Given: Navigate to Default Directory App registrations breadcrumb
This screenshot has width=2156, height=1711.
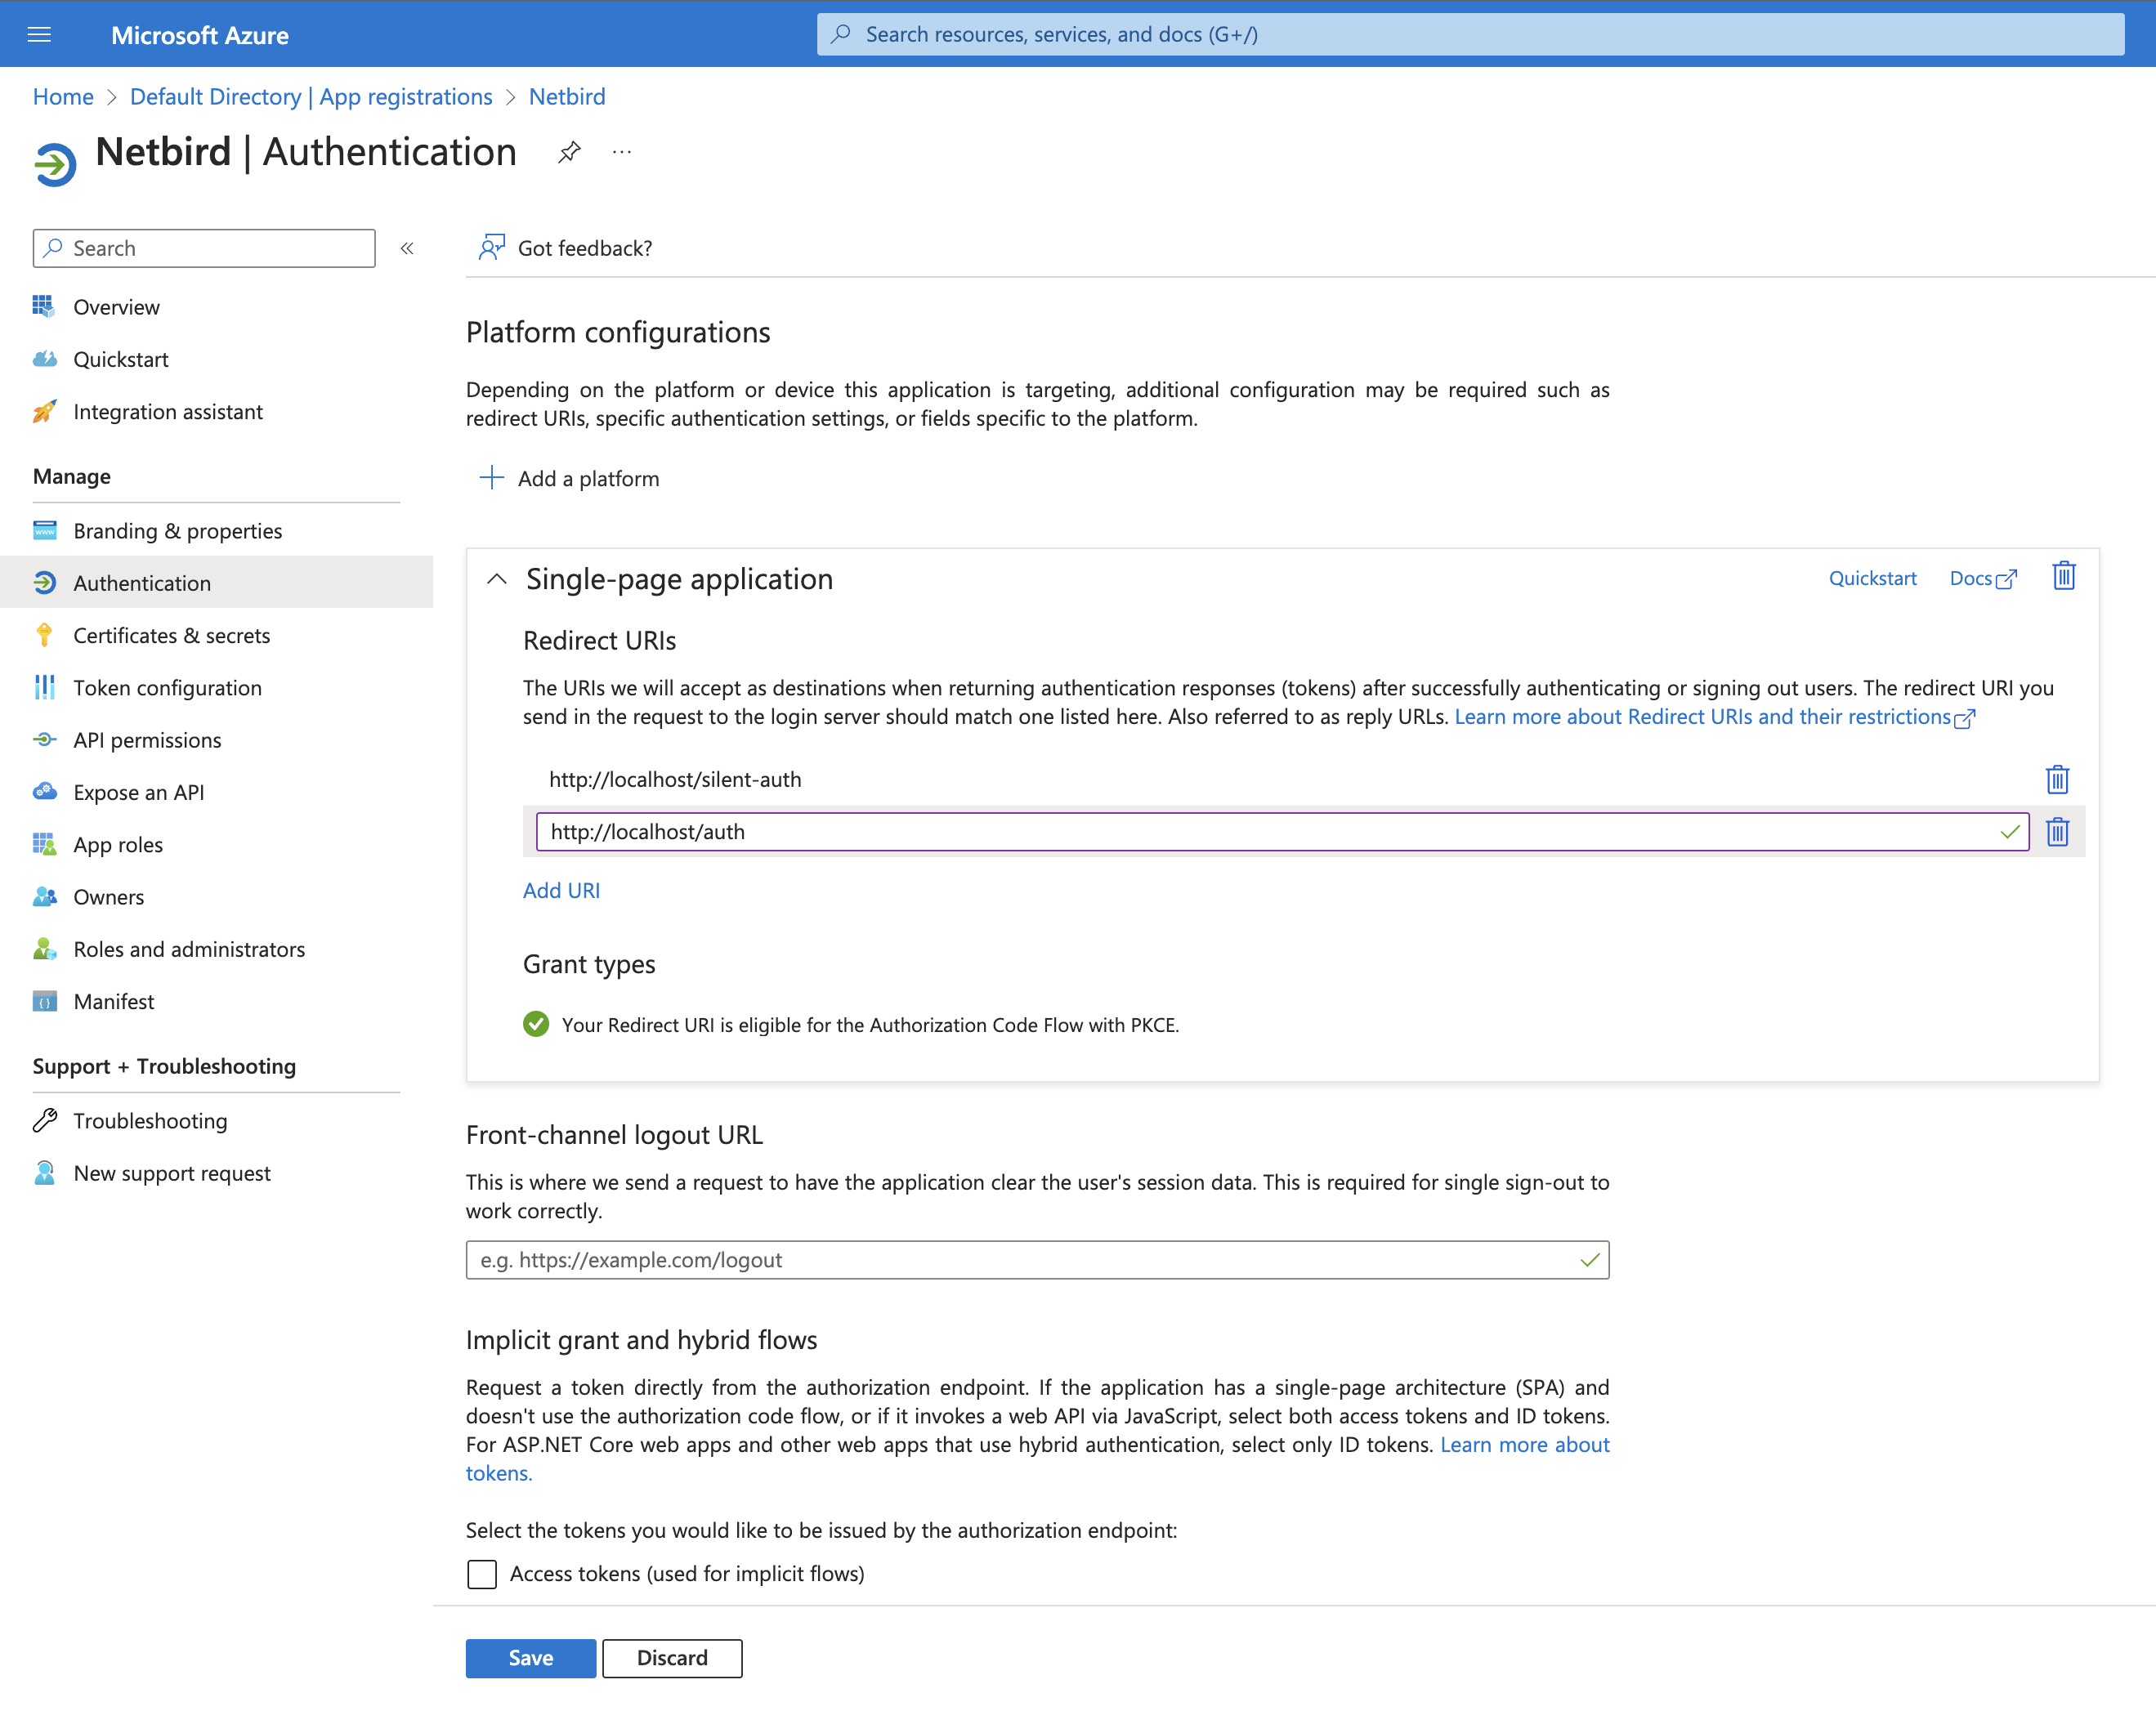Looking at the screenshot, I should 311,97.
